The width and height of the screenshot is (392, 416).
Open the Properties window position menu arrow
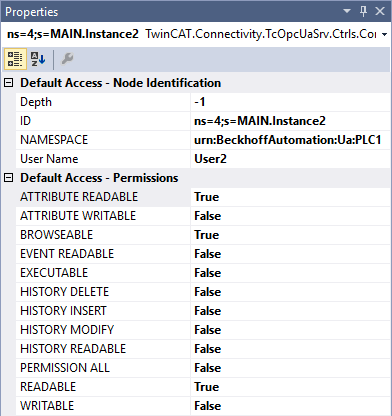(347, 11)
